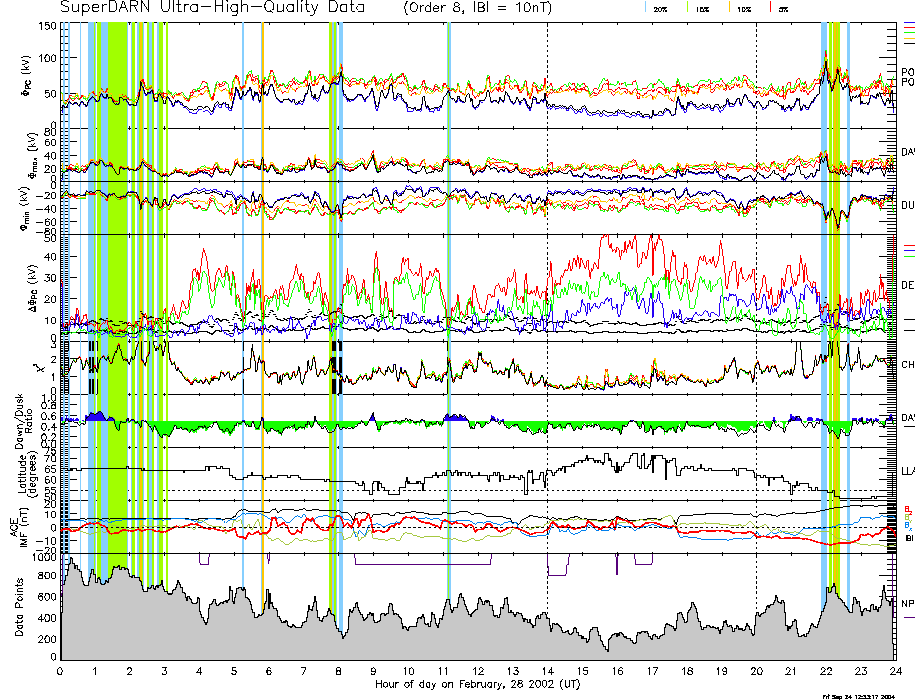Screen dimensions: 915x700
Task: Click the green vertical band near hour 11
Action: tap(449, 300)
